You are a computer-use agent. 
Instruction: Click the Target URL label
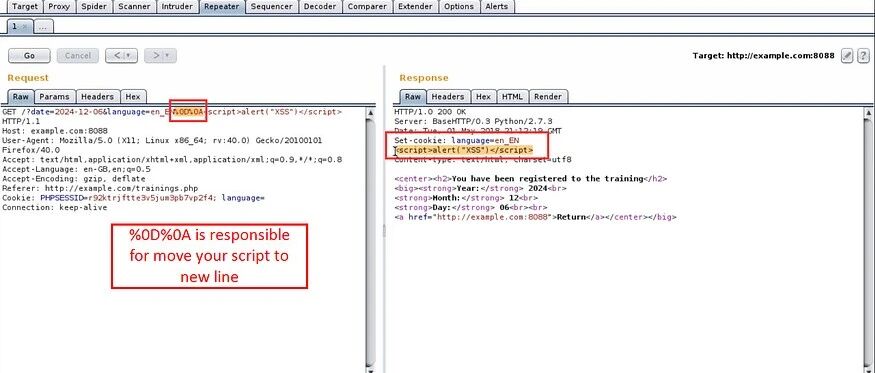(x=763, y=55)
